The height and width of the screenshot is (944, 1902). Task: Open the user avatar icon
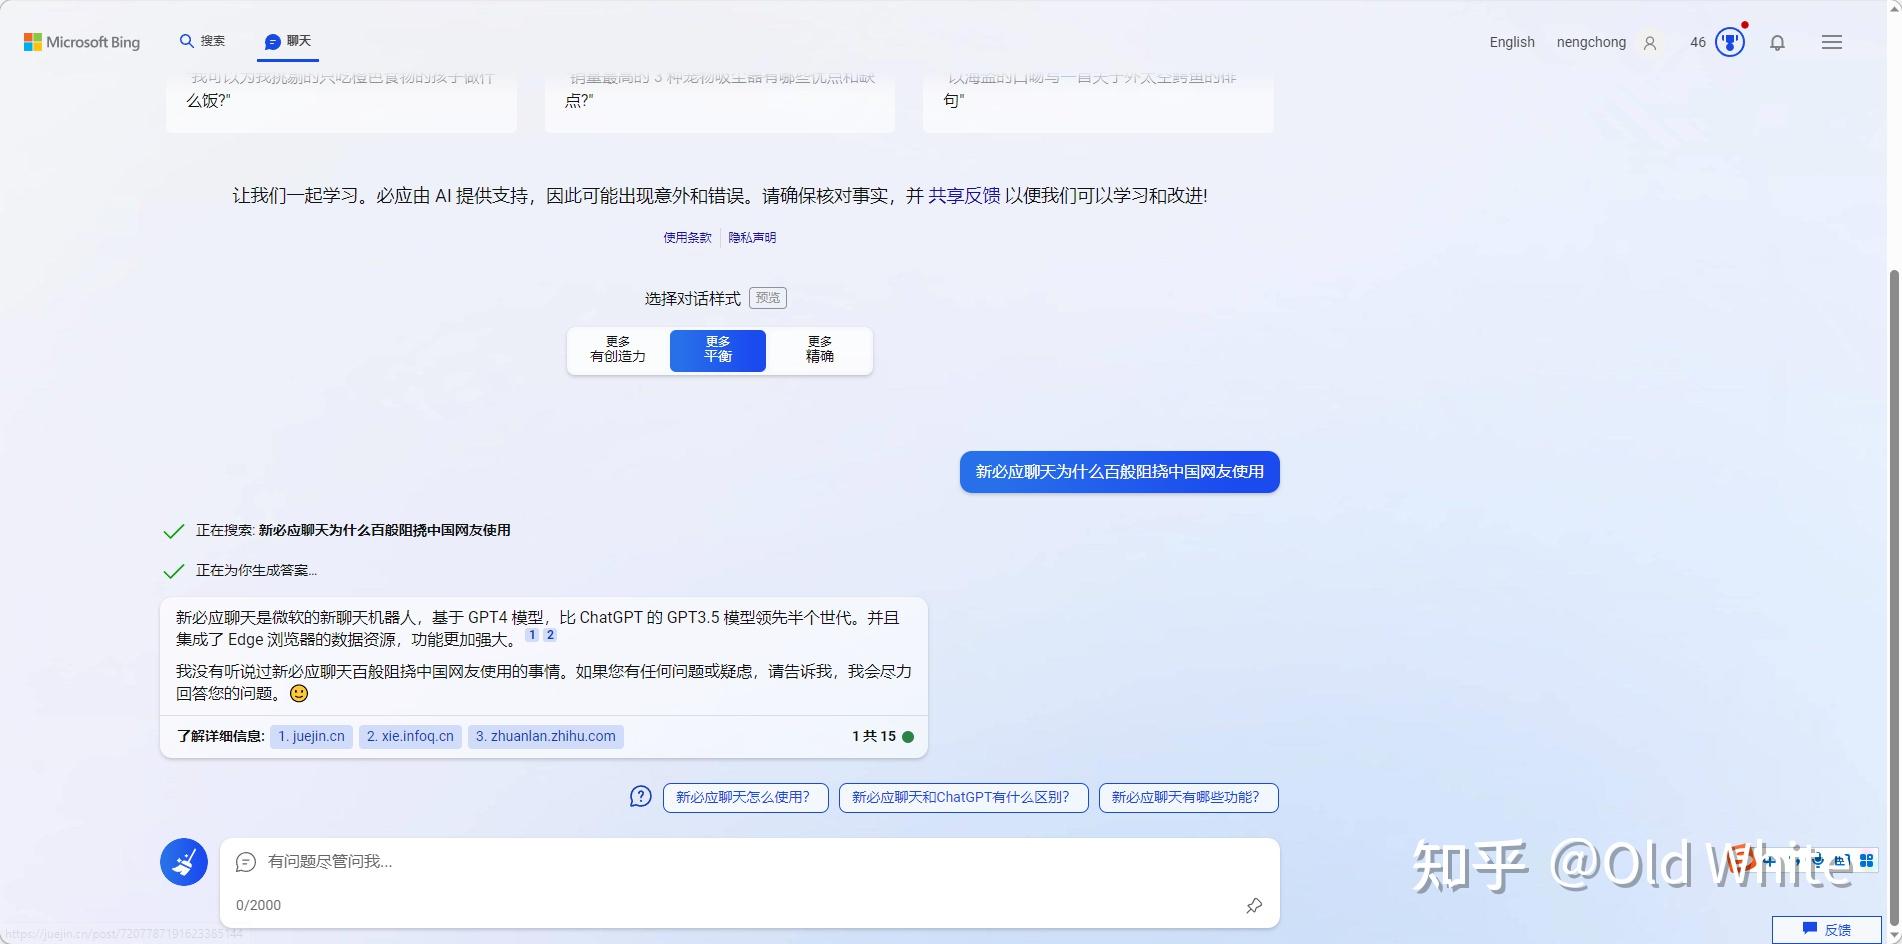tap(1650, 43)
